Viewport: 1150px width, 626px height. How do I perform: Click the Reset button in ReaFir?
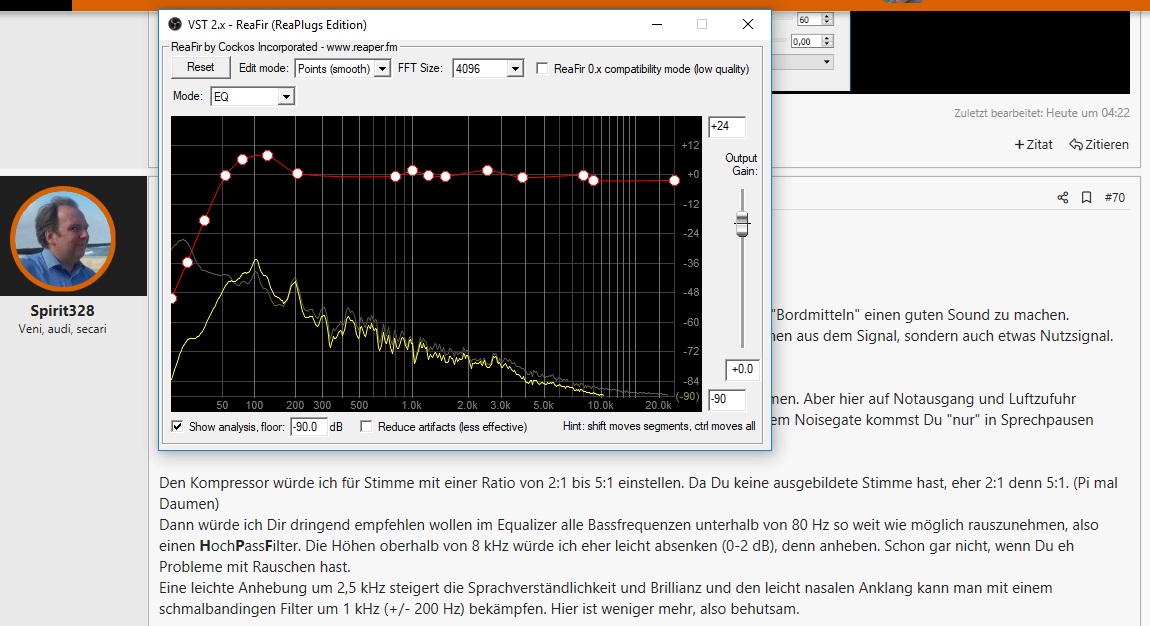click(200, 67)
